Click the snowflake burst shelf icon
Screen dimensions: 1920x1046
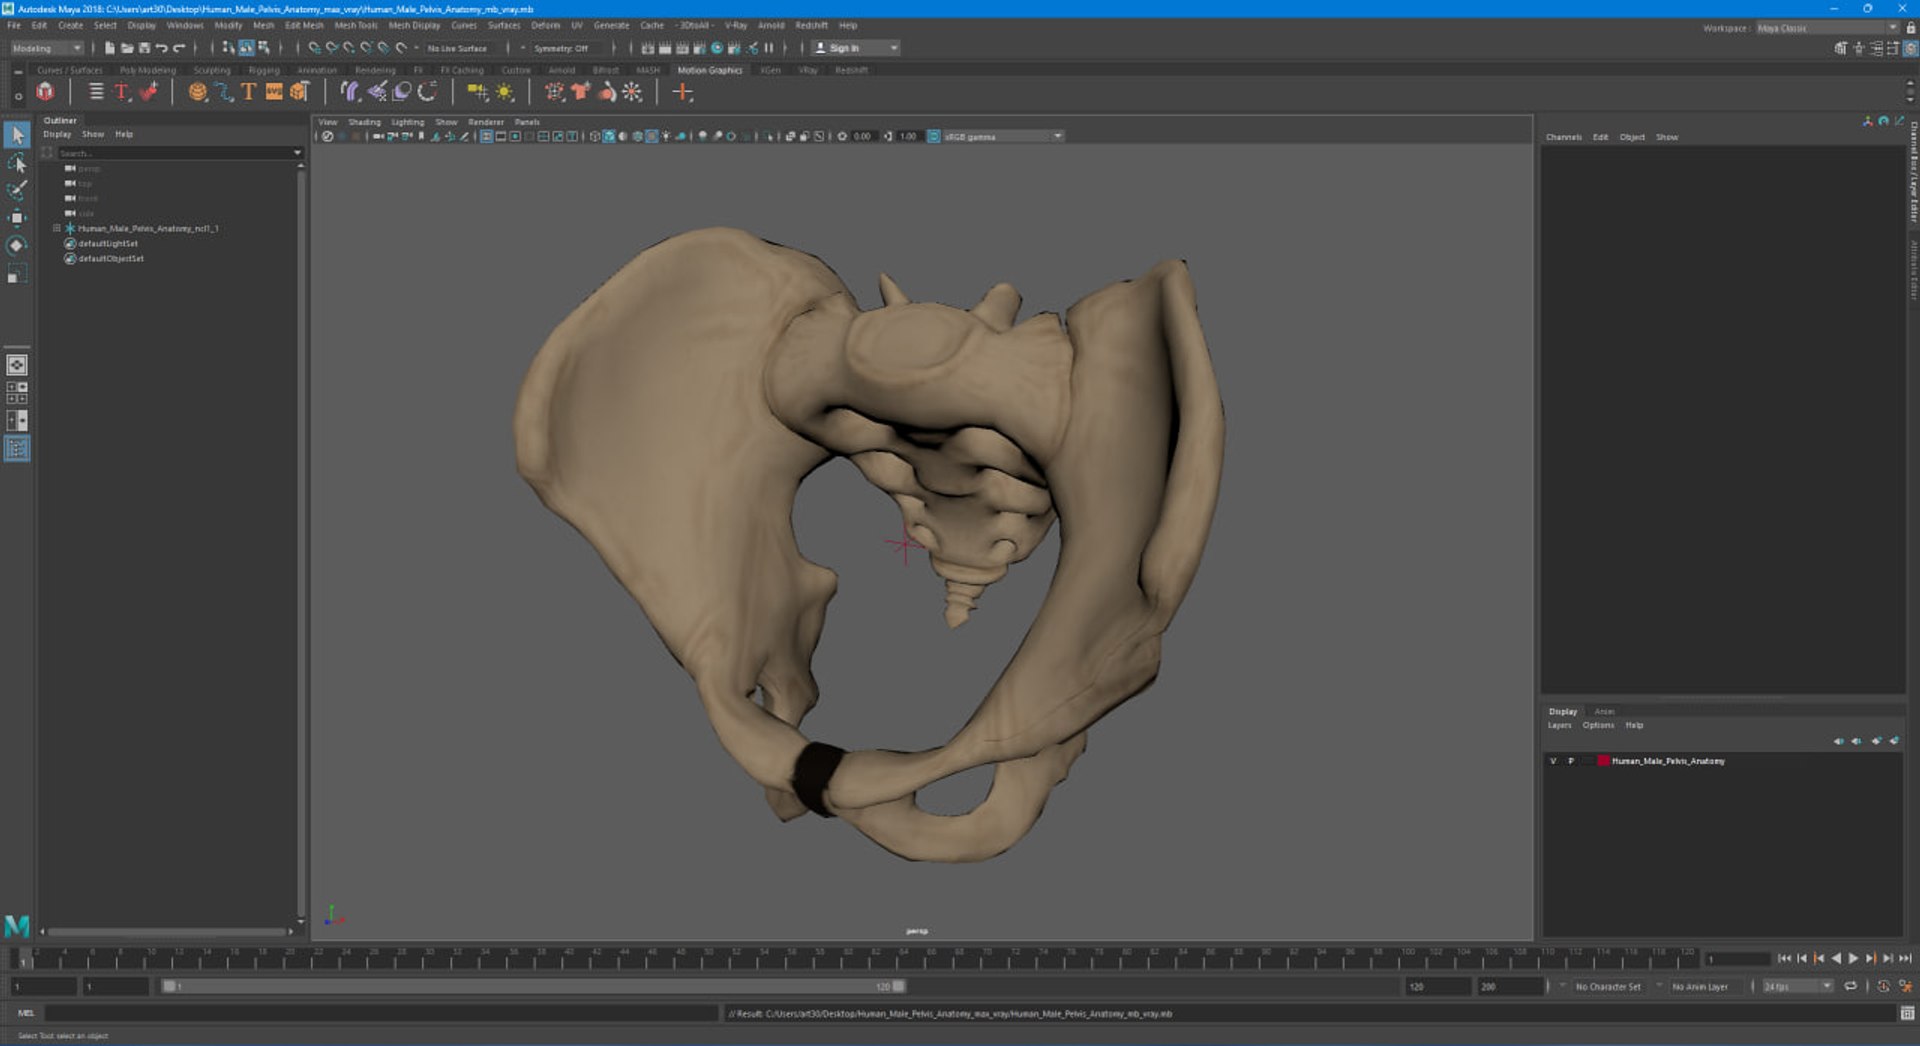(x=632, y=92)
